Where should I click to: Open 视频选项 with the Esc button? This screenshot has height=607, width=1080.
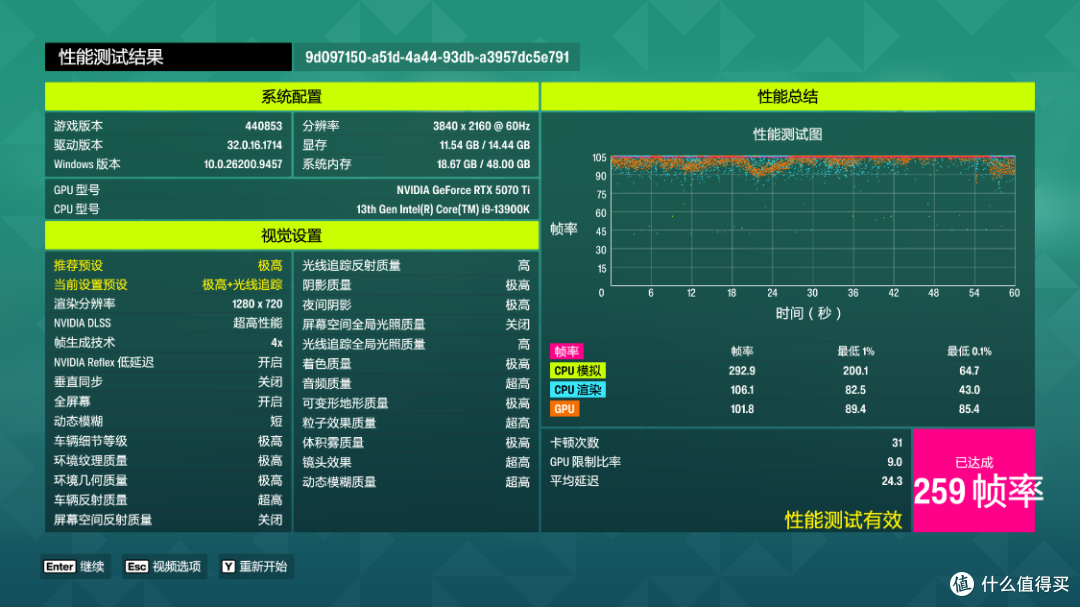pos(164,566)
